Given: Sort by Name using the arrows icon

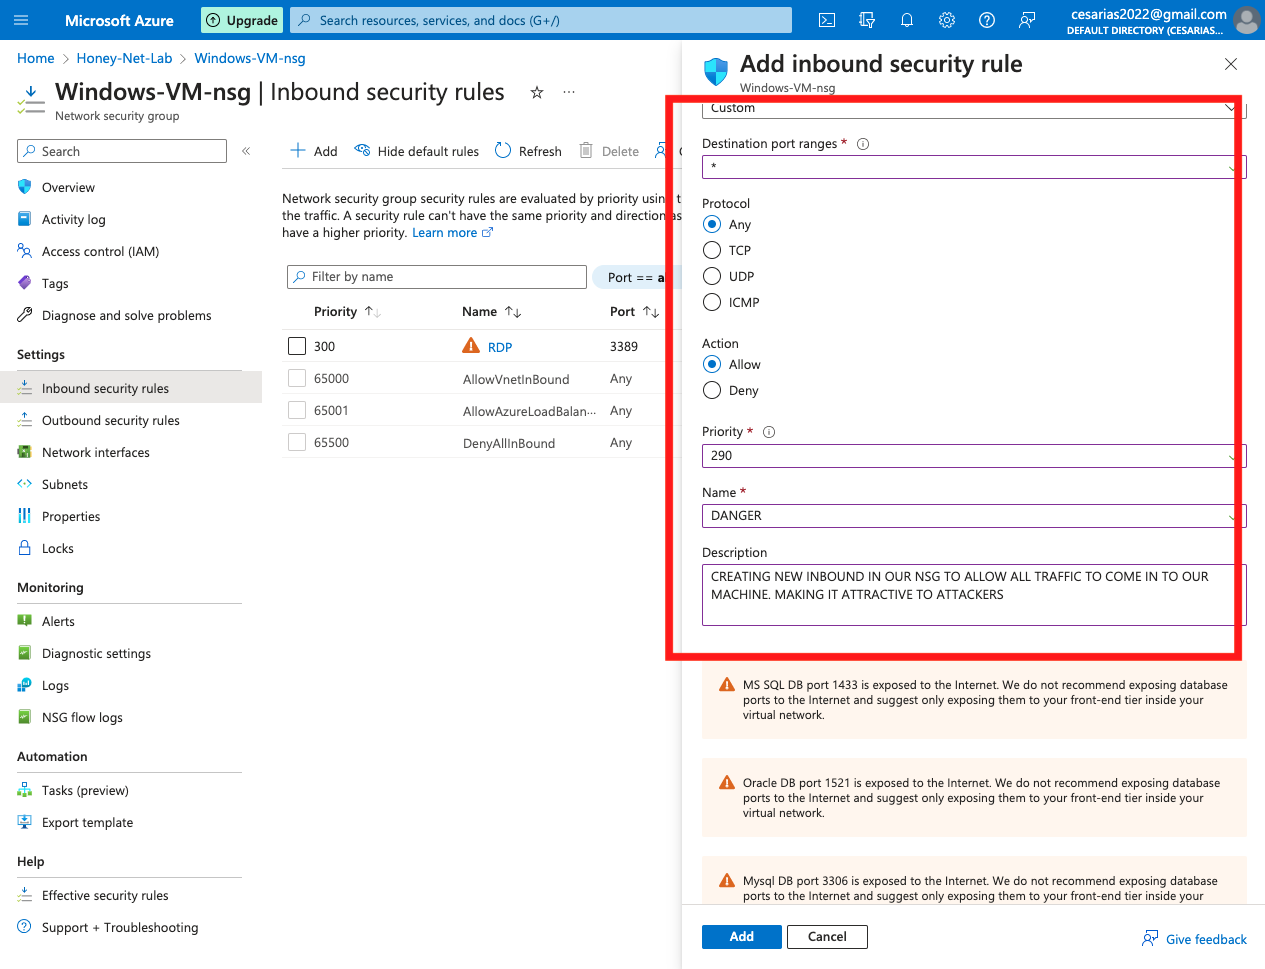Looking at the screenshot, I should [x=513, y=312].
